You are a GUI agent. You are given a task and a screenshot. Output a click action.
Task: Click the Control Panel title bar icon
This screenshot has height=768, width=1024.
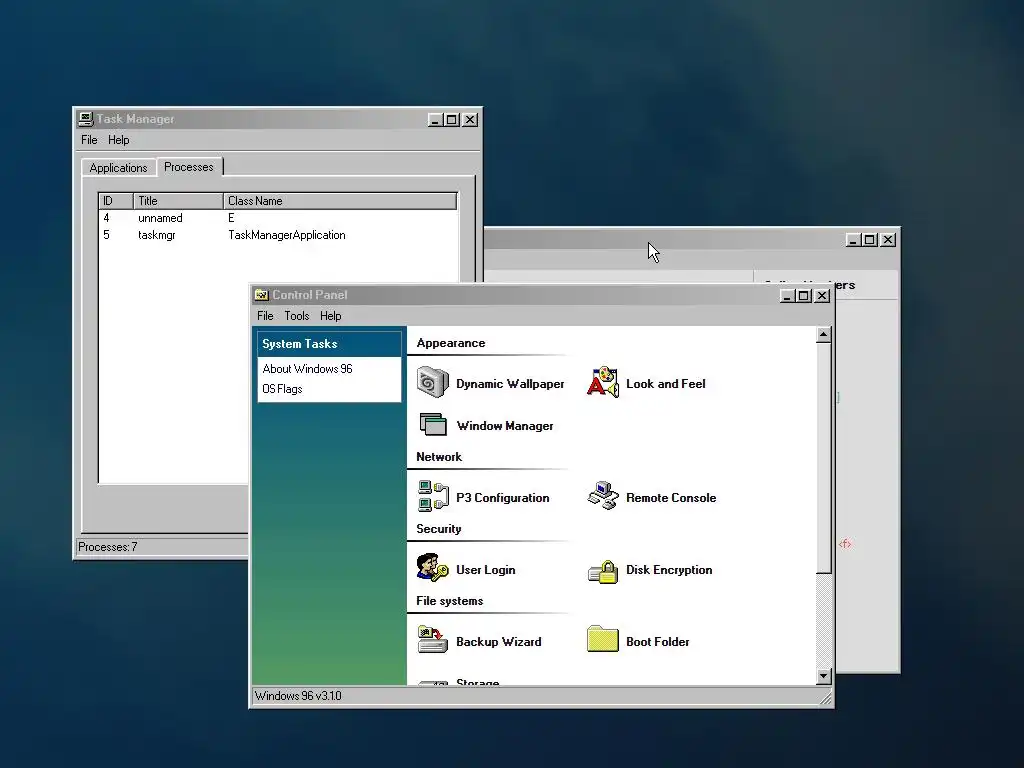(262, 295)
